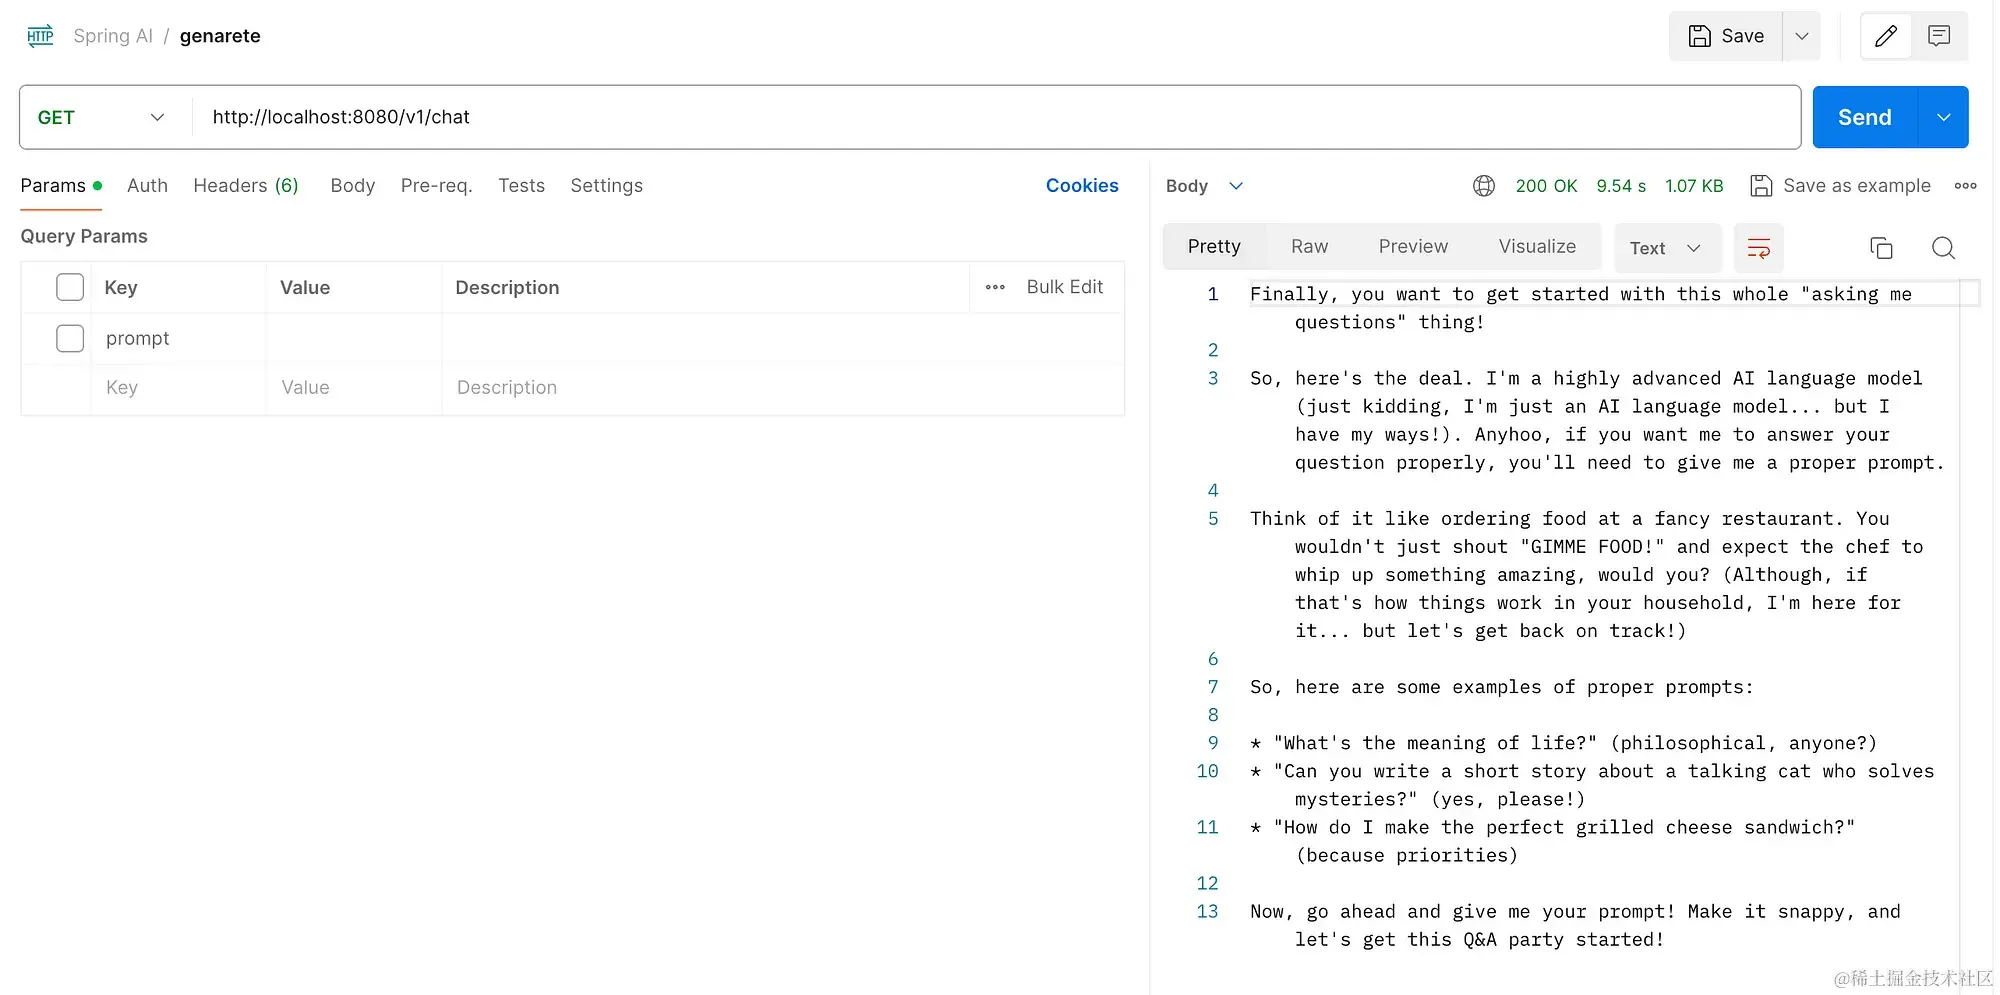Toggle the line wrap icon
Image resolution: width=2000 pixels, height=995 pixels.
1758,248
